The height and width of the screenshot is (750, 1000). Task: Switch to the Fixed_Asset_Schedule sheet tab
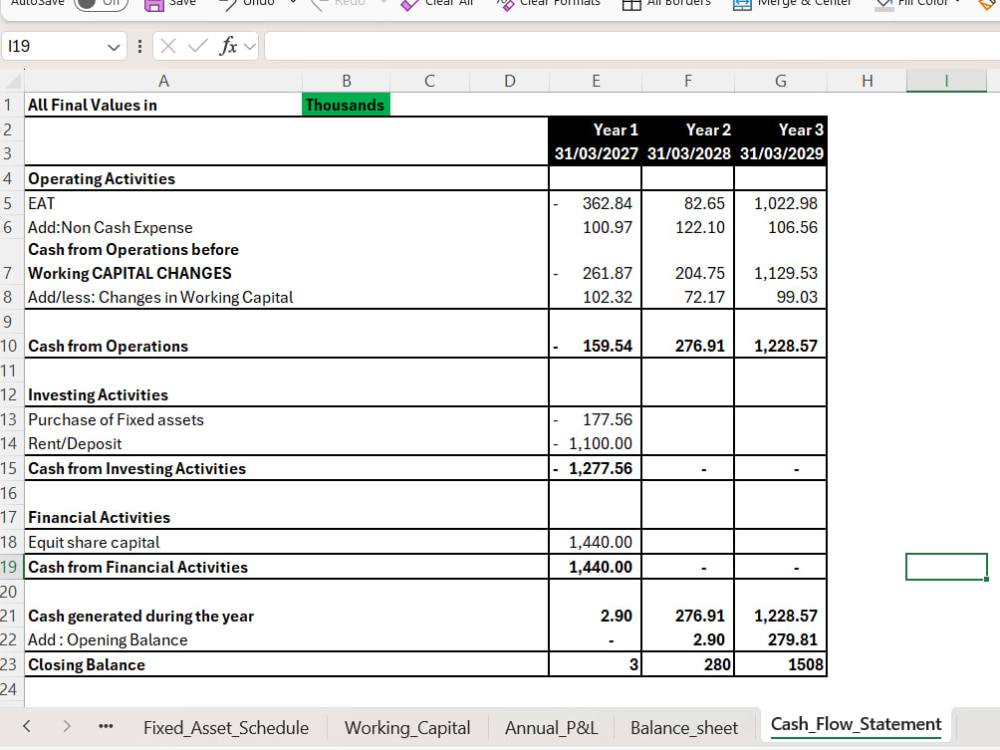226,728
